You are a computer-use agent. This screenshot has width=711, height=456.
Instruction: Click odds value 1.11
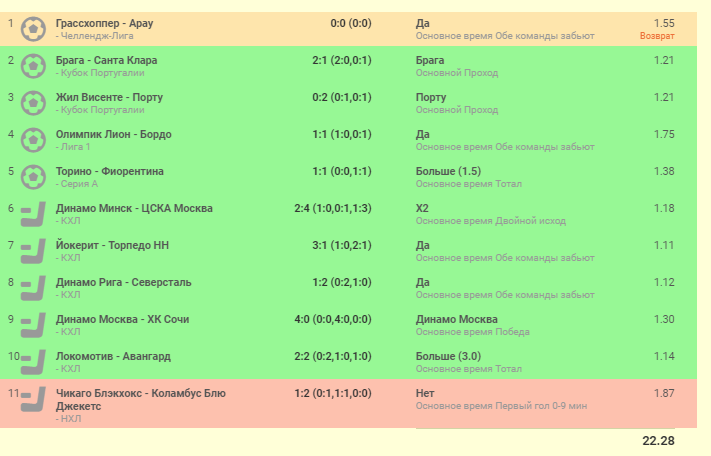[x=664, y=245]
